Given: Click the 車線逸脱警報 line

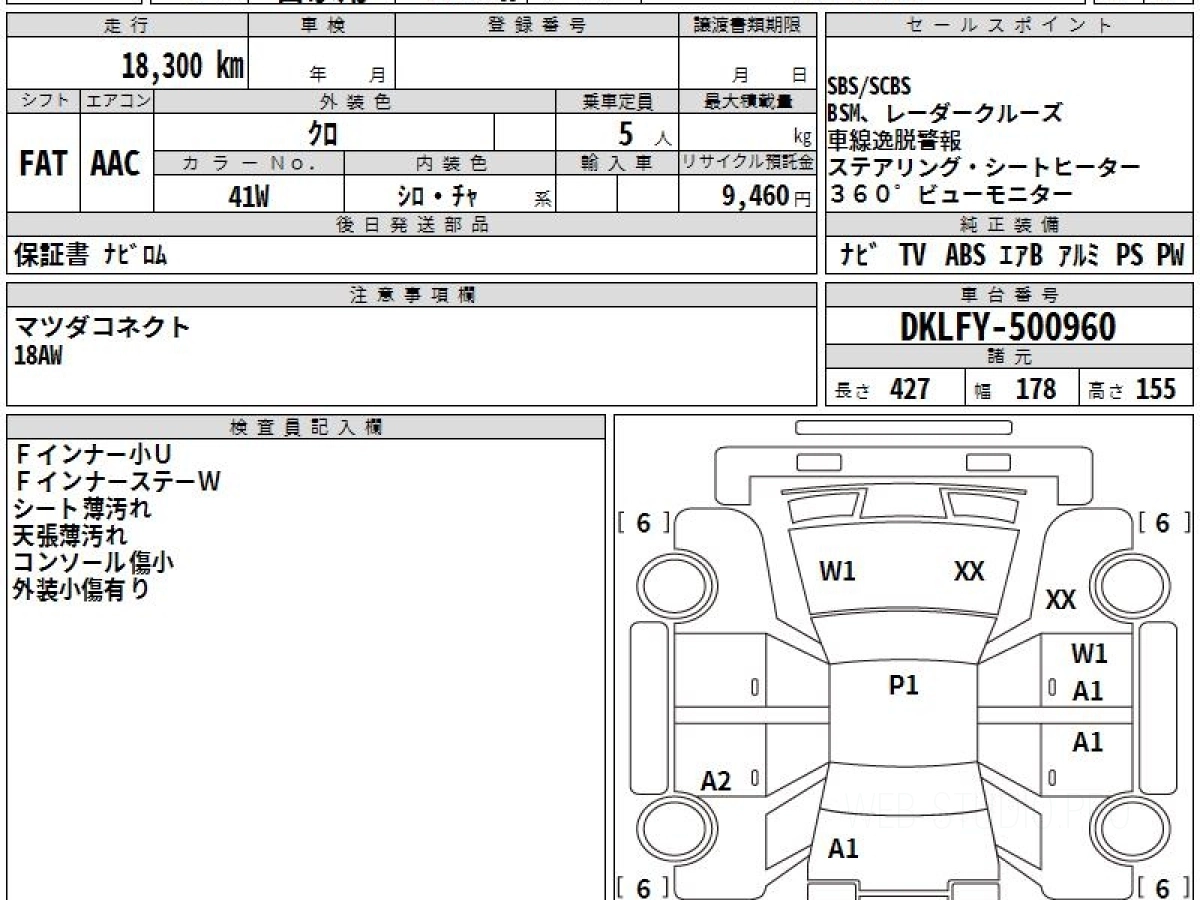Looking at the screenshot, I should (894, 140).
